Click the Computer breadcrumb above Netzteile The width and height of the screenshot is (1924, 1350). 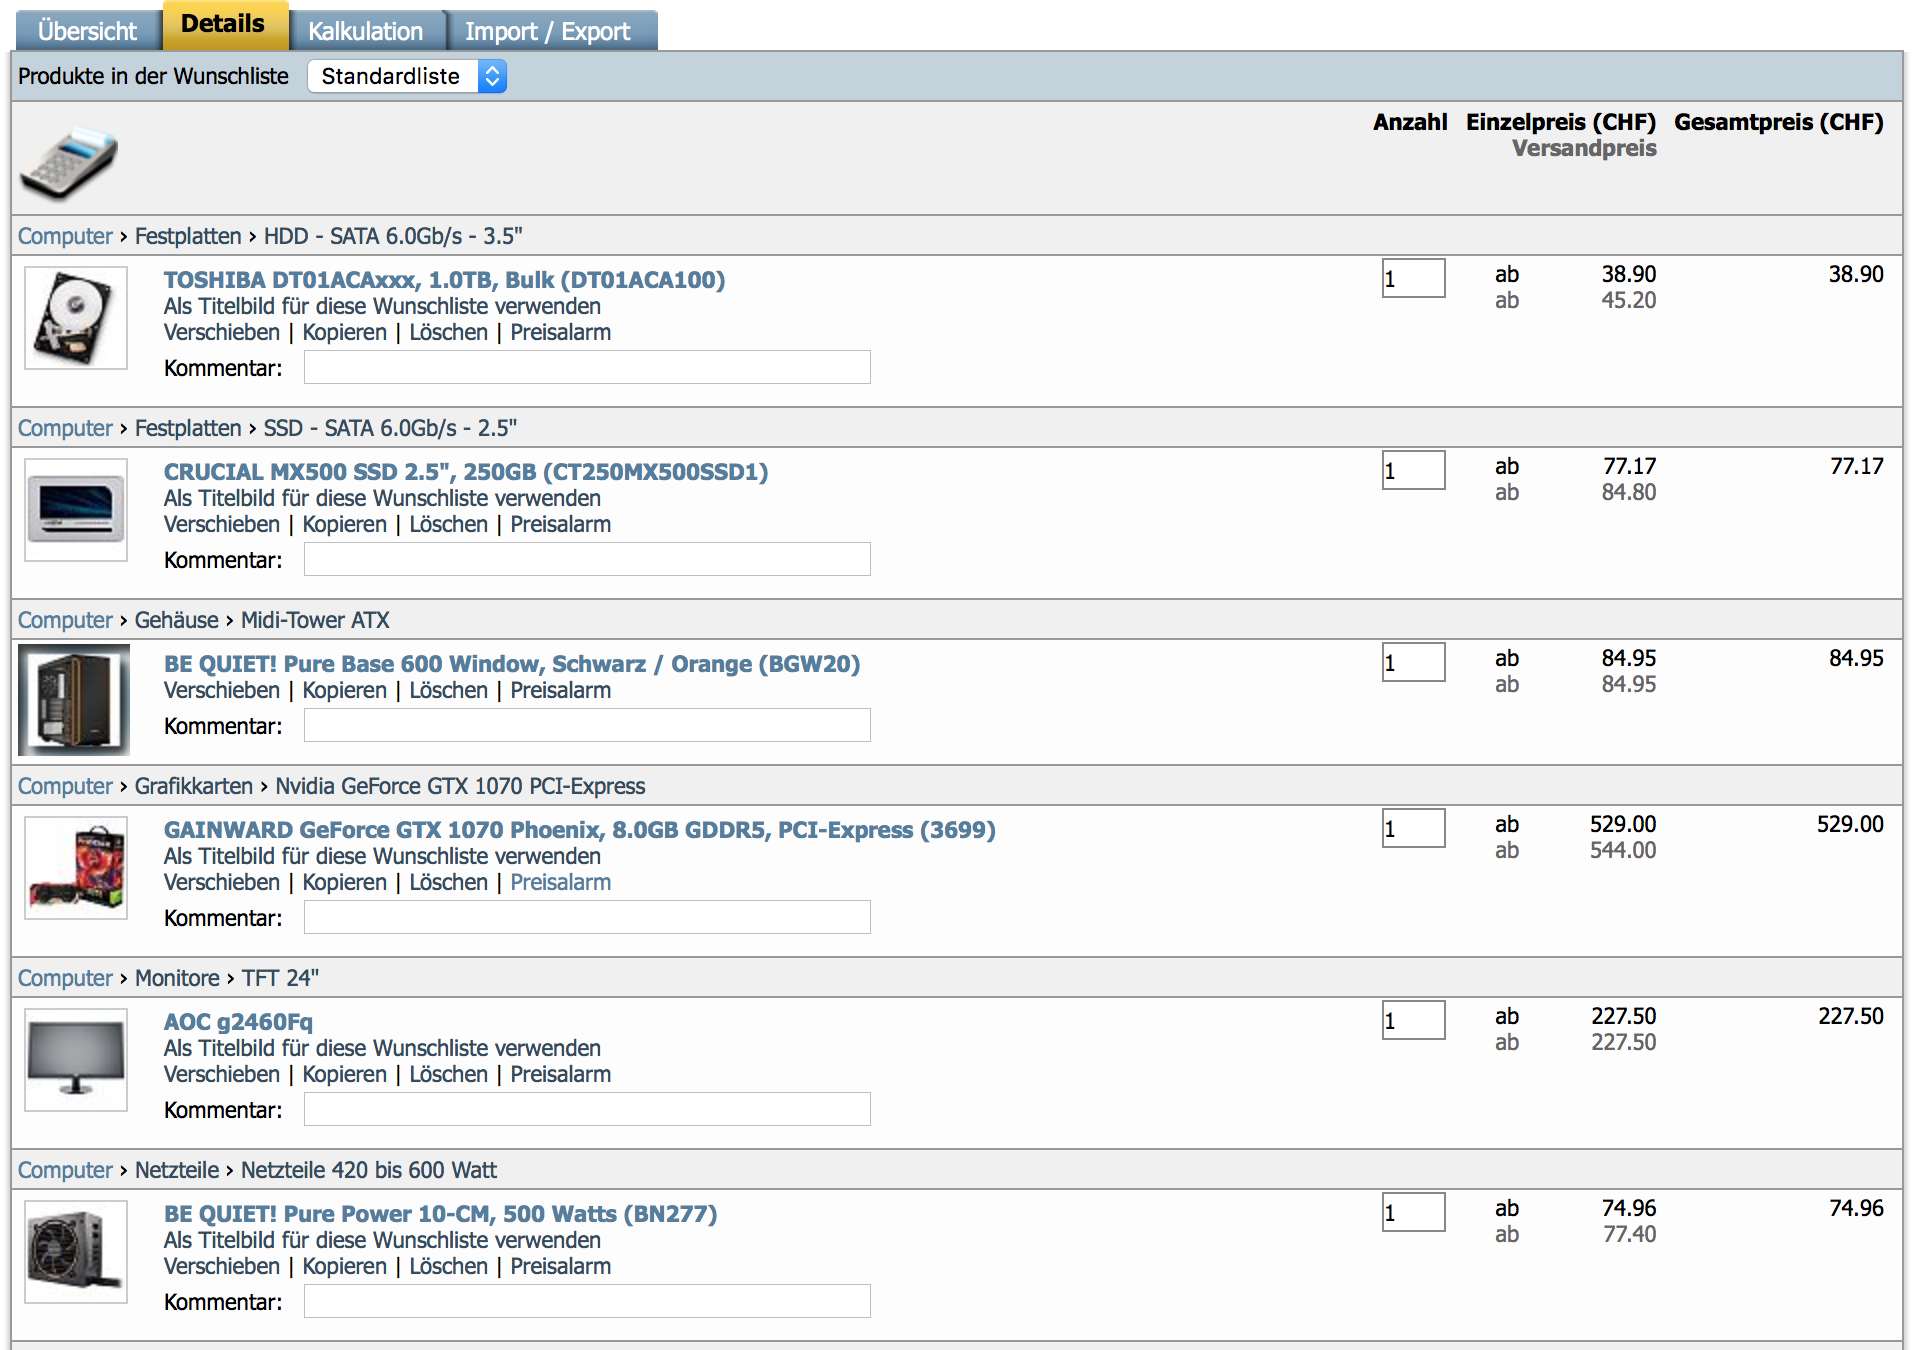65,1170
